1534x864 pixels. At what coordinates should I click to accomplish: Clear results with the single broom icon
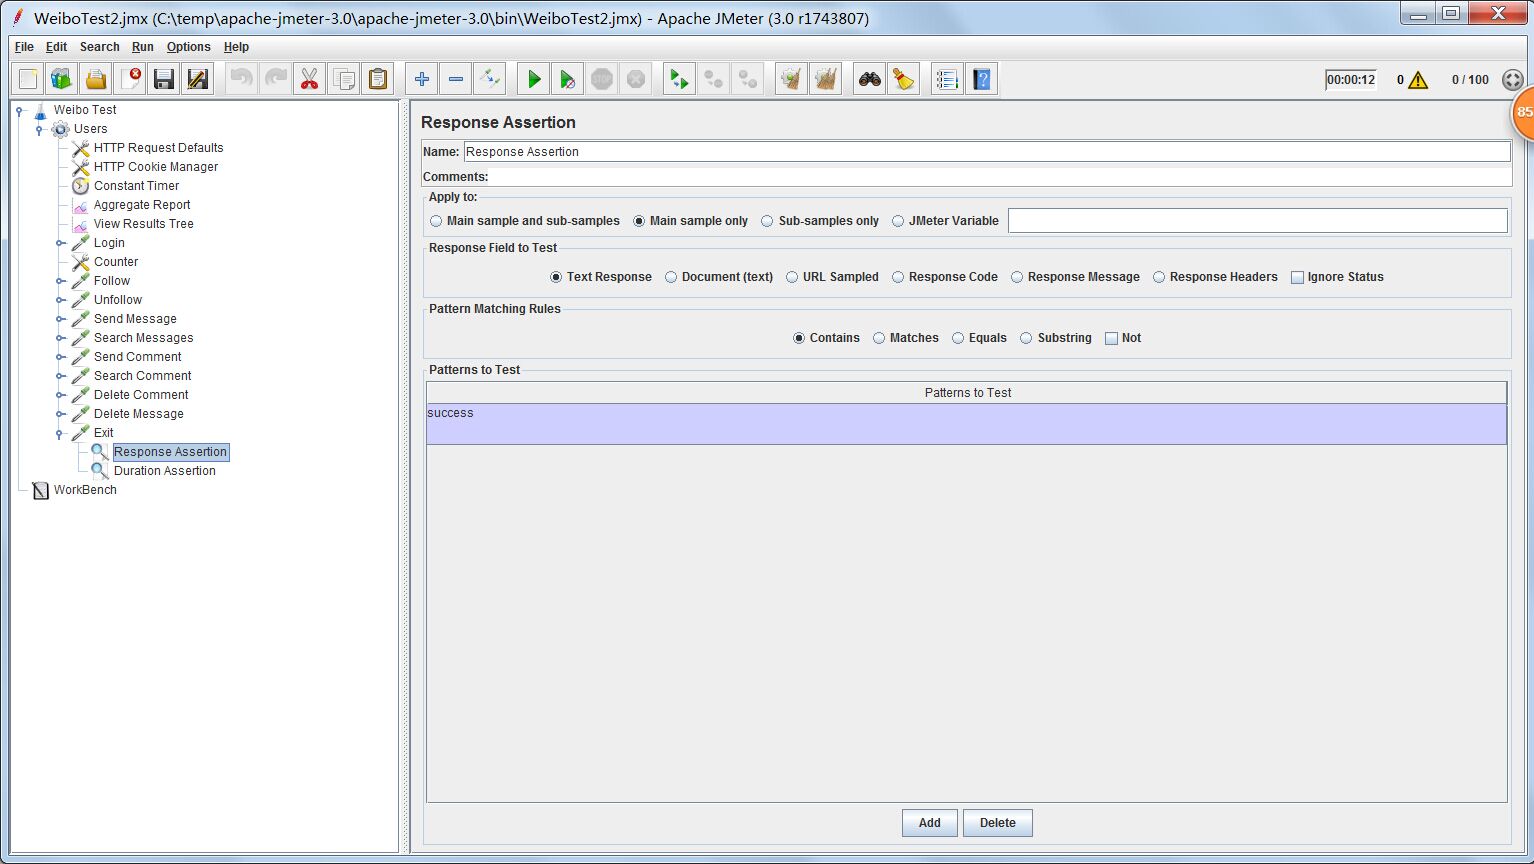coord(792,79)
